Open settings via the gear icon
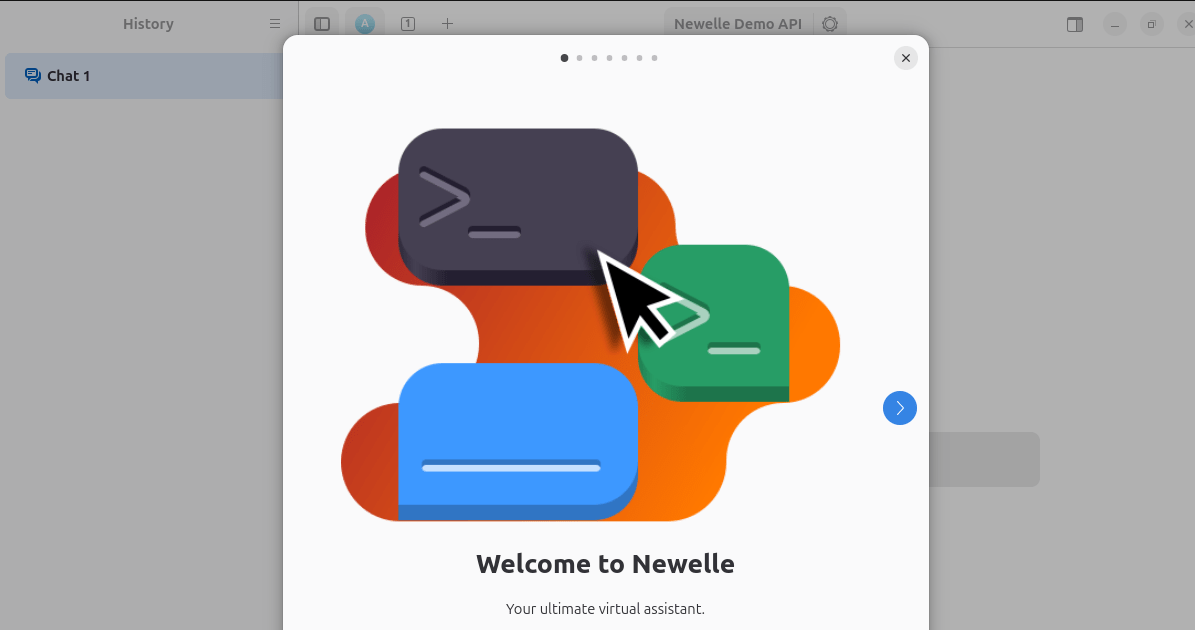 [830, 23]
